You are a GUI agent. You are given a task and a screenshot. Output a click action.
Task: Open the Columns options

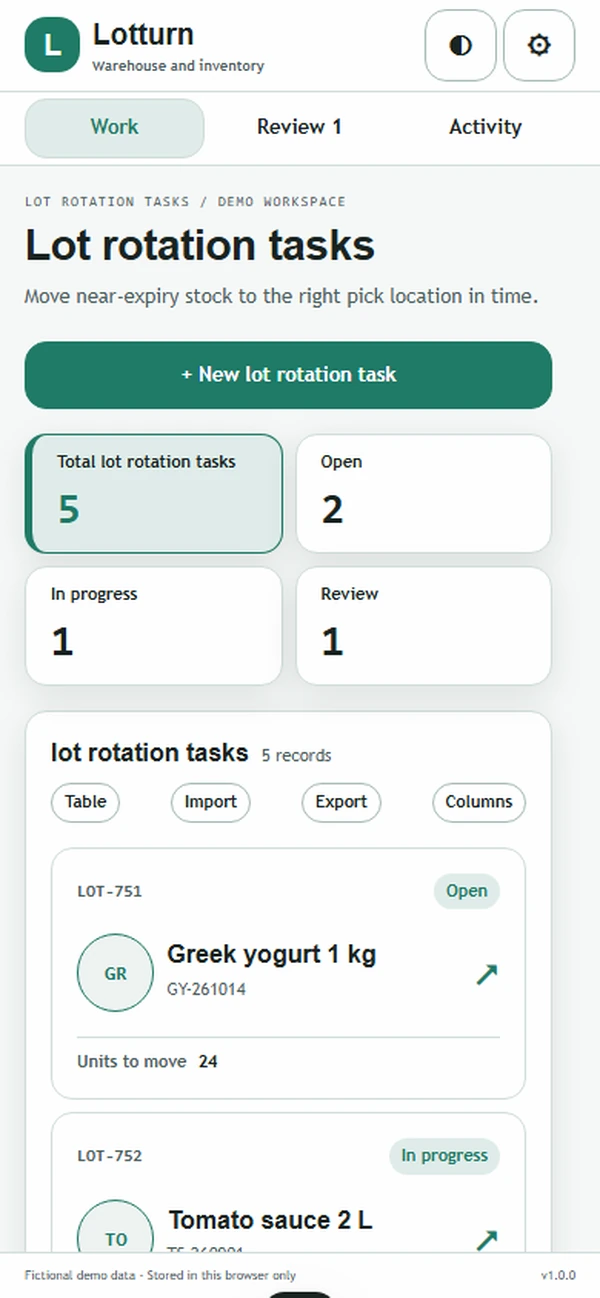479,802
